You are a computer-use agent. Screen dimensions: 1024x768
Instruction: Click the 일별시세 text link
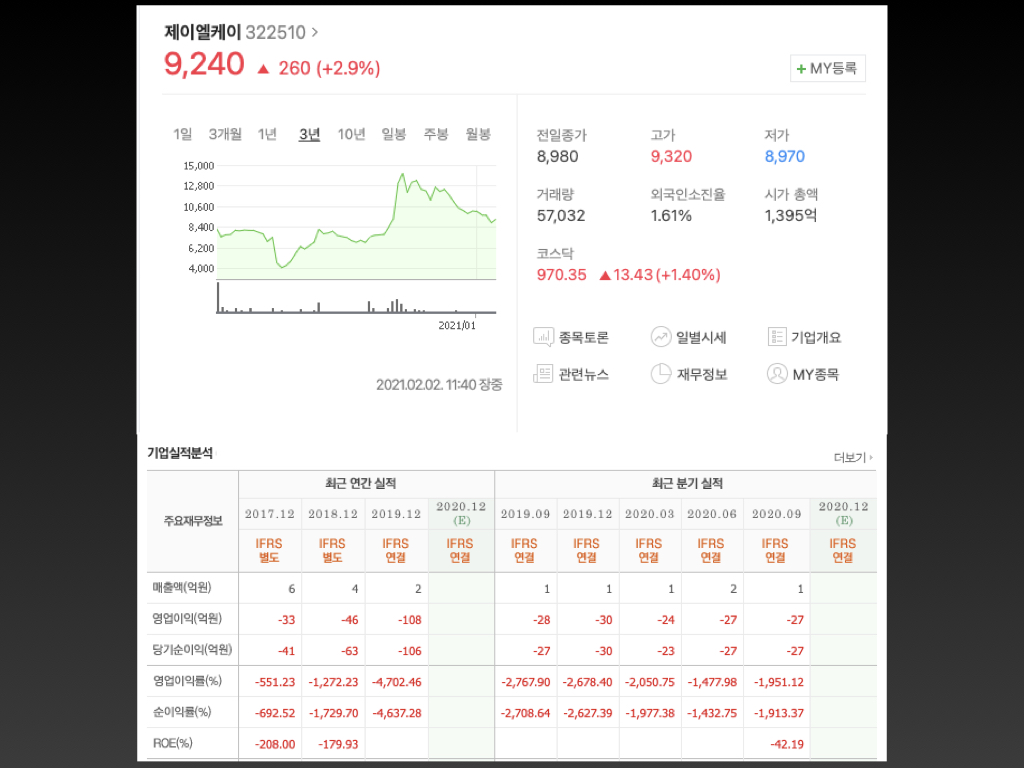pos(701,338)
